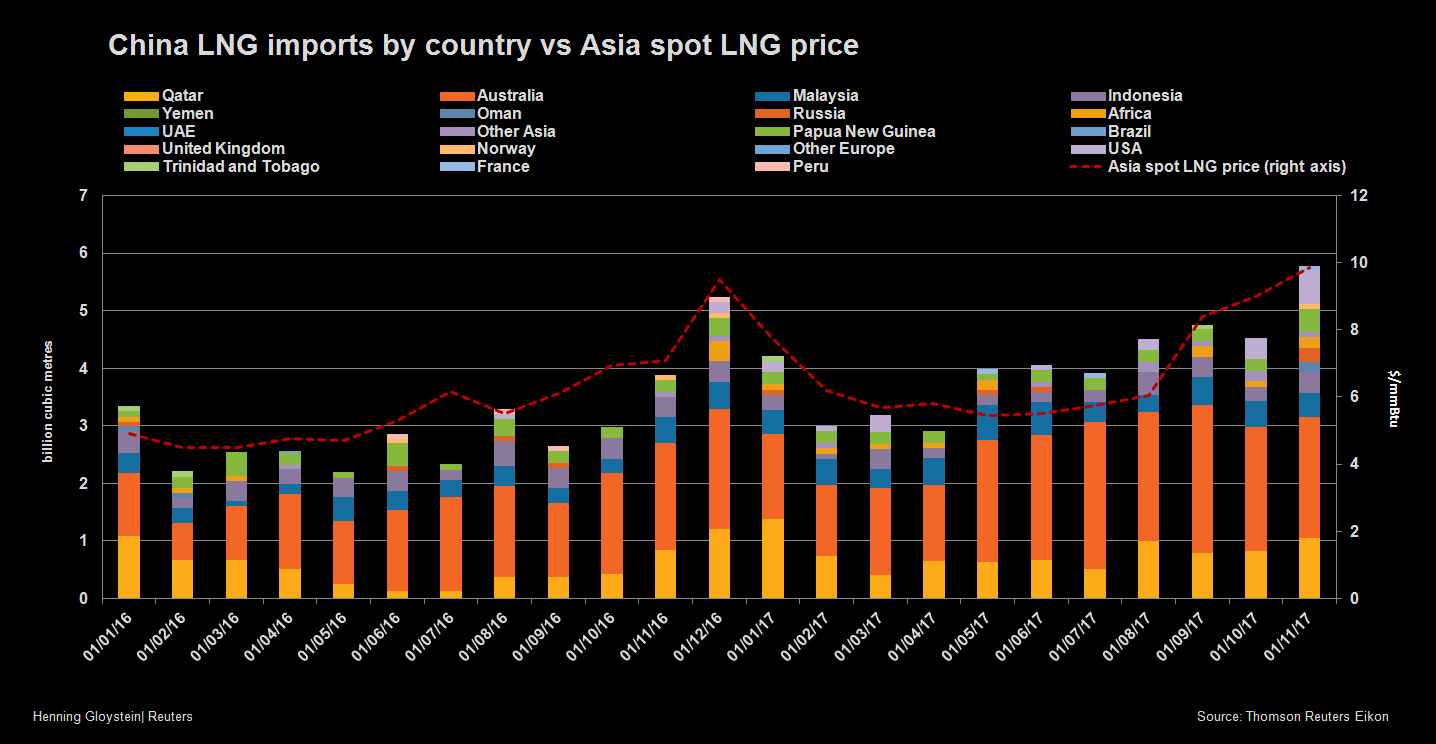Select the Malaysia legend swatch
This screenshot has width=1436, height=744.
tap(772, 97)
